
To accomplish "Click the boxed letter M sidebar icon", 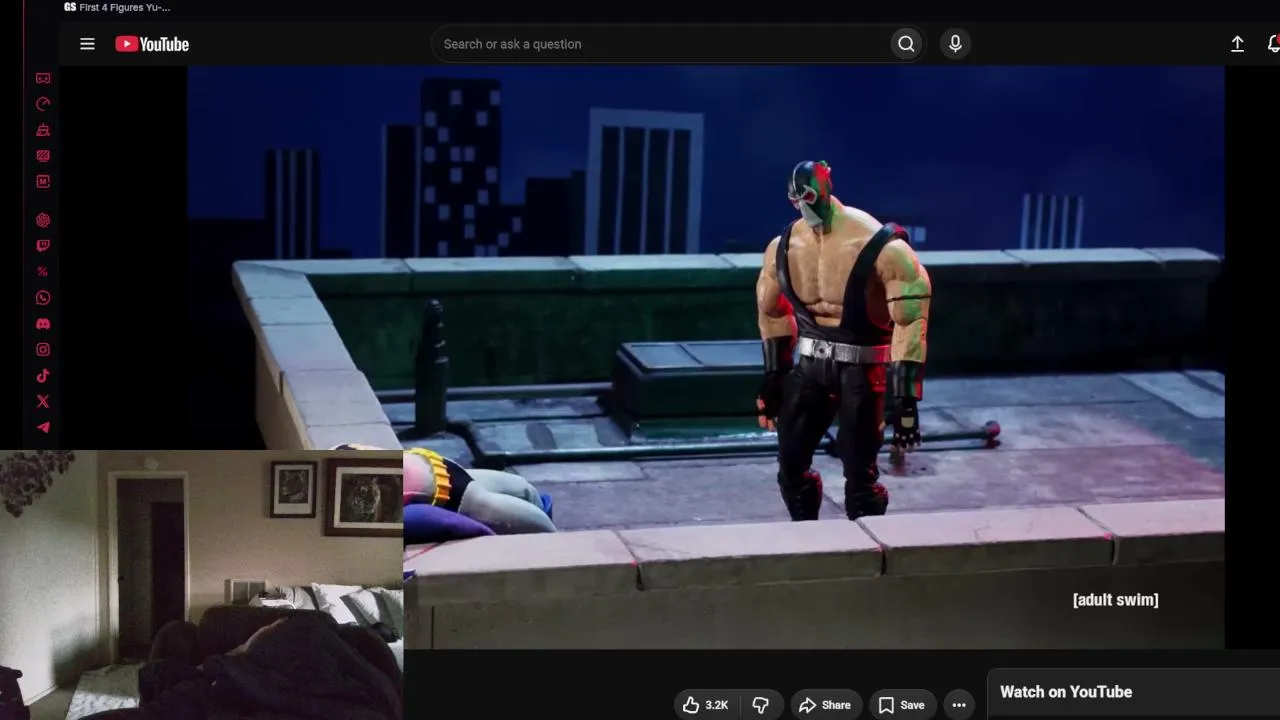I will [43, 182].
